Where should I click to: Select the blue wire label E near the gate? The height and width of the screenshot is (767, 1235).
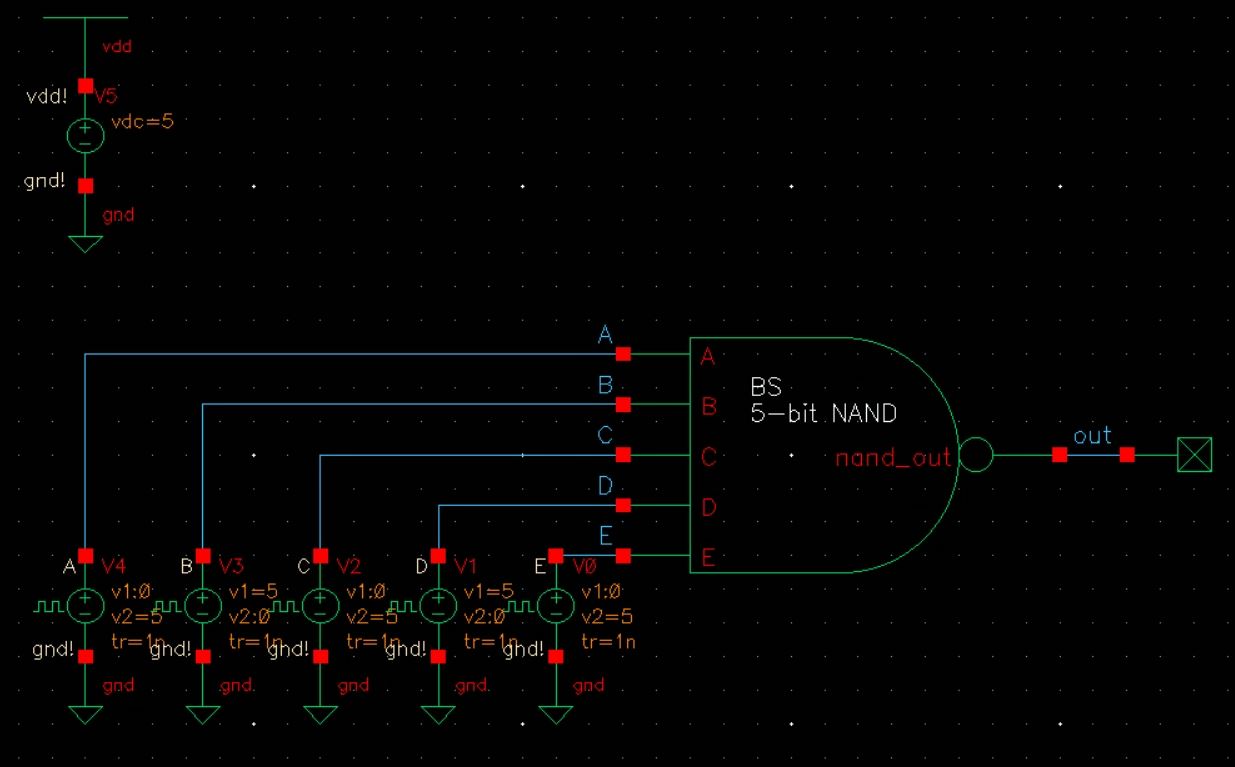coord(605,537)
